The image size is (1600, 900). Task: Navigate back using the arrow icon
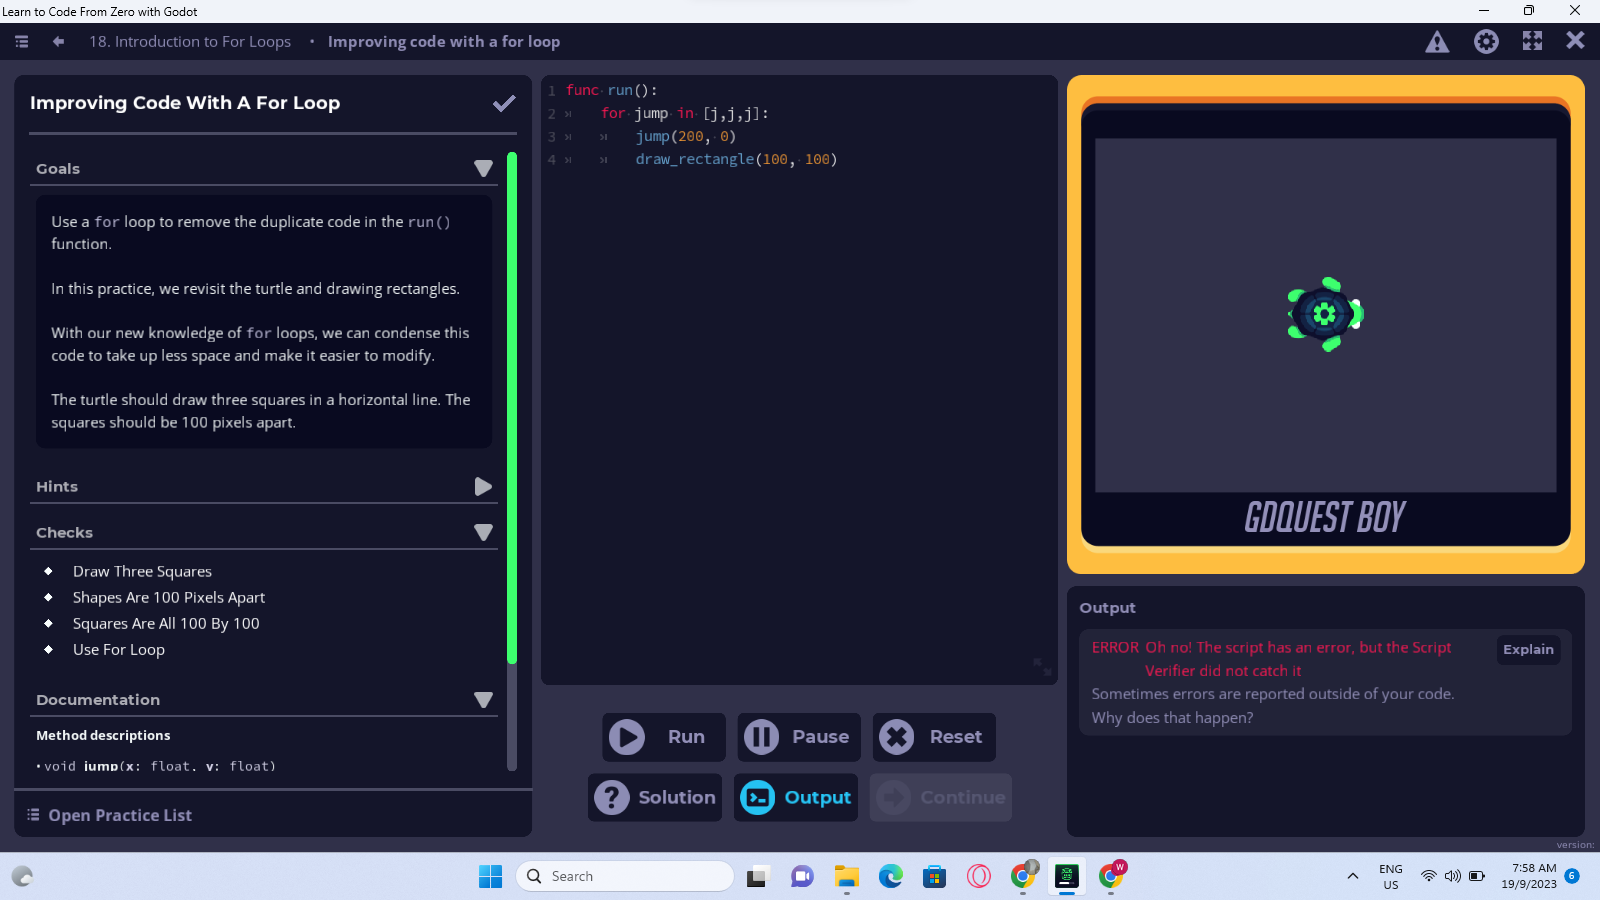pos(57,41)
